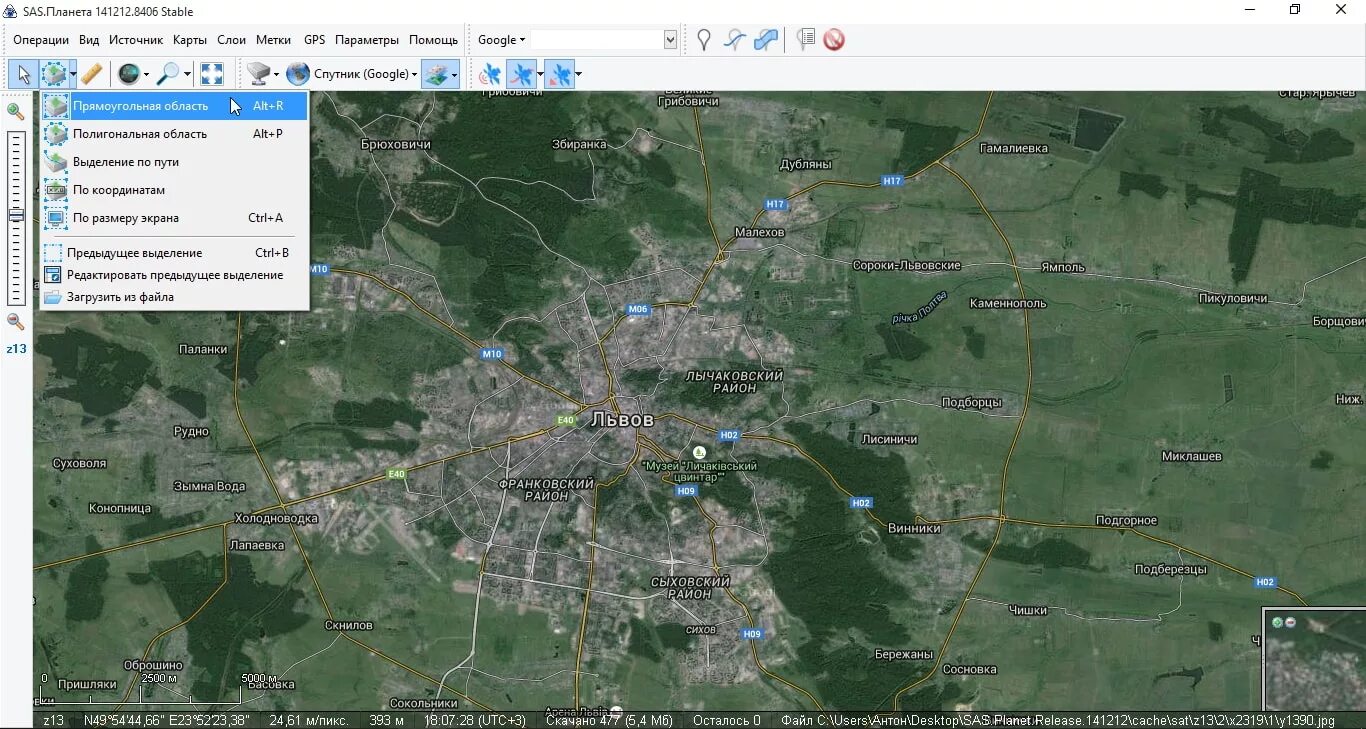Select Предыдущее выделение entry

pos(174,253)
